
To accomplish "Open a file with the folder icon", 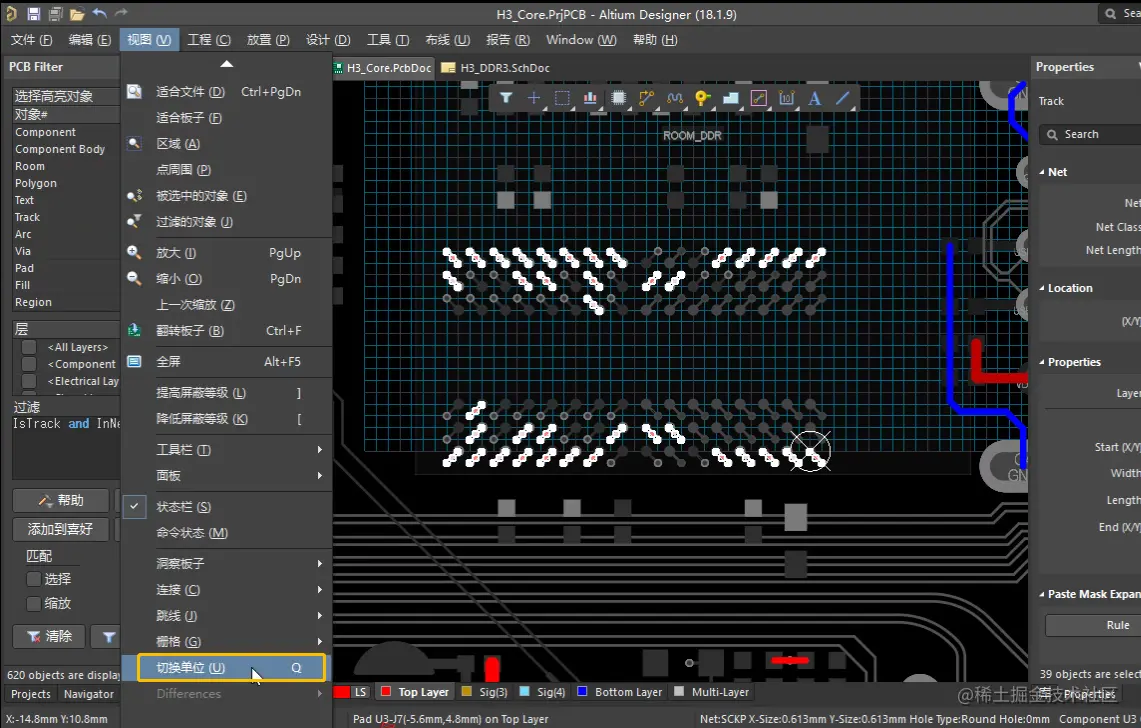I will point(77,14).
